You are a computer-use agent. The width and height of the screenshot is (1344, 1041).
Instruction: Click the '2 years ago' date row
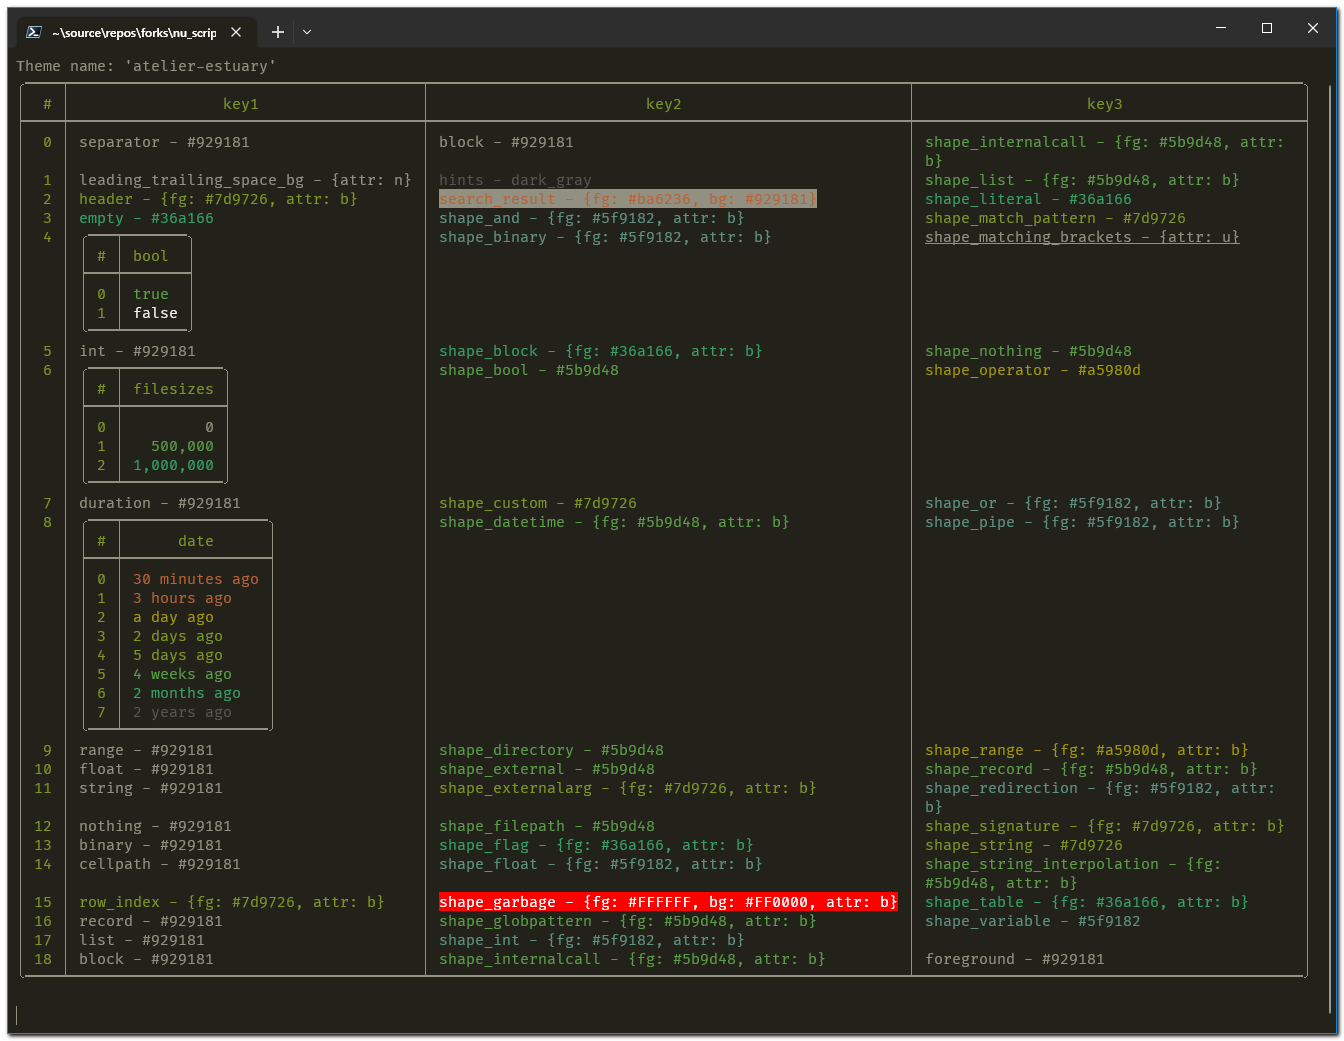click(182, 712)
